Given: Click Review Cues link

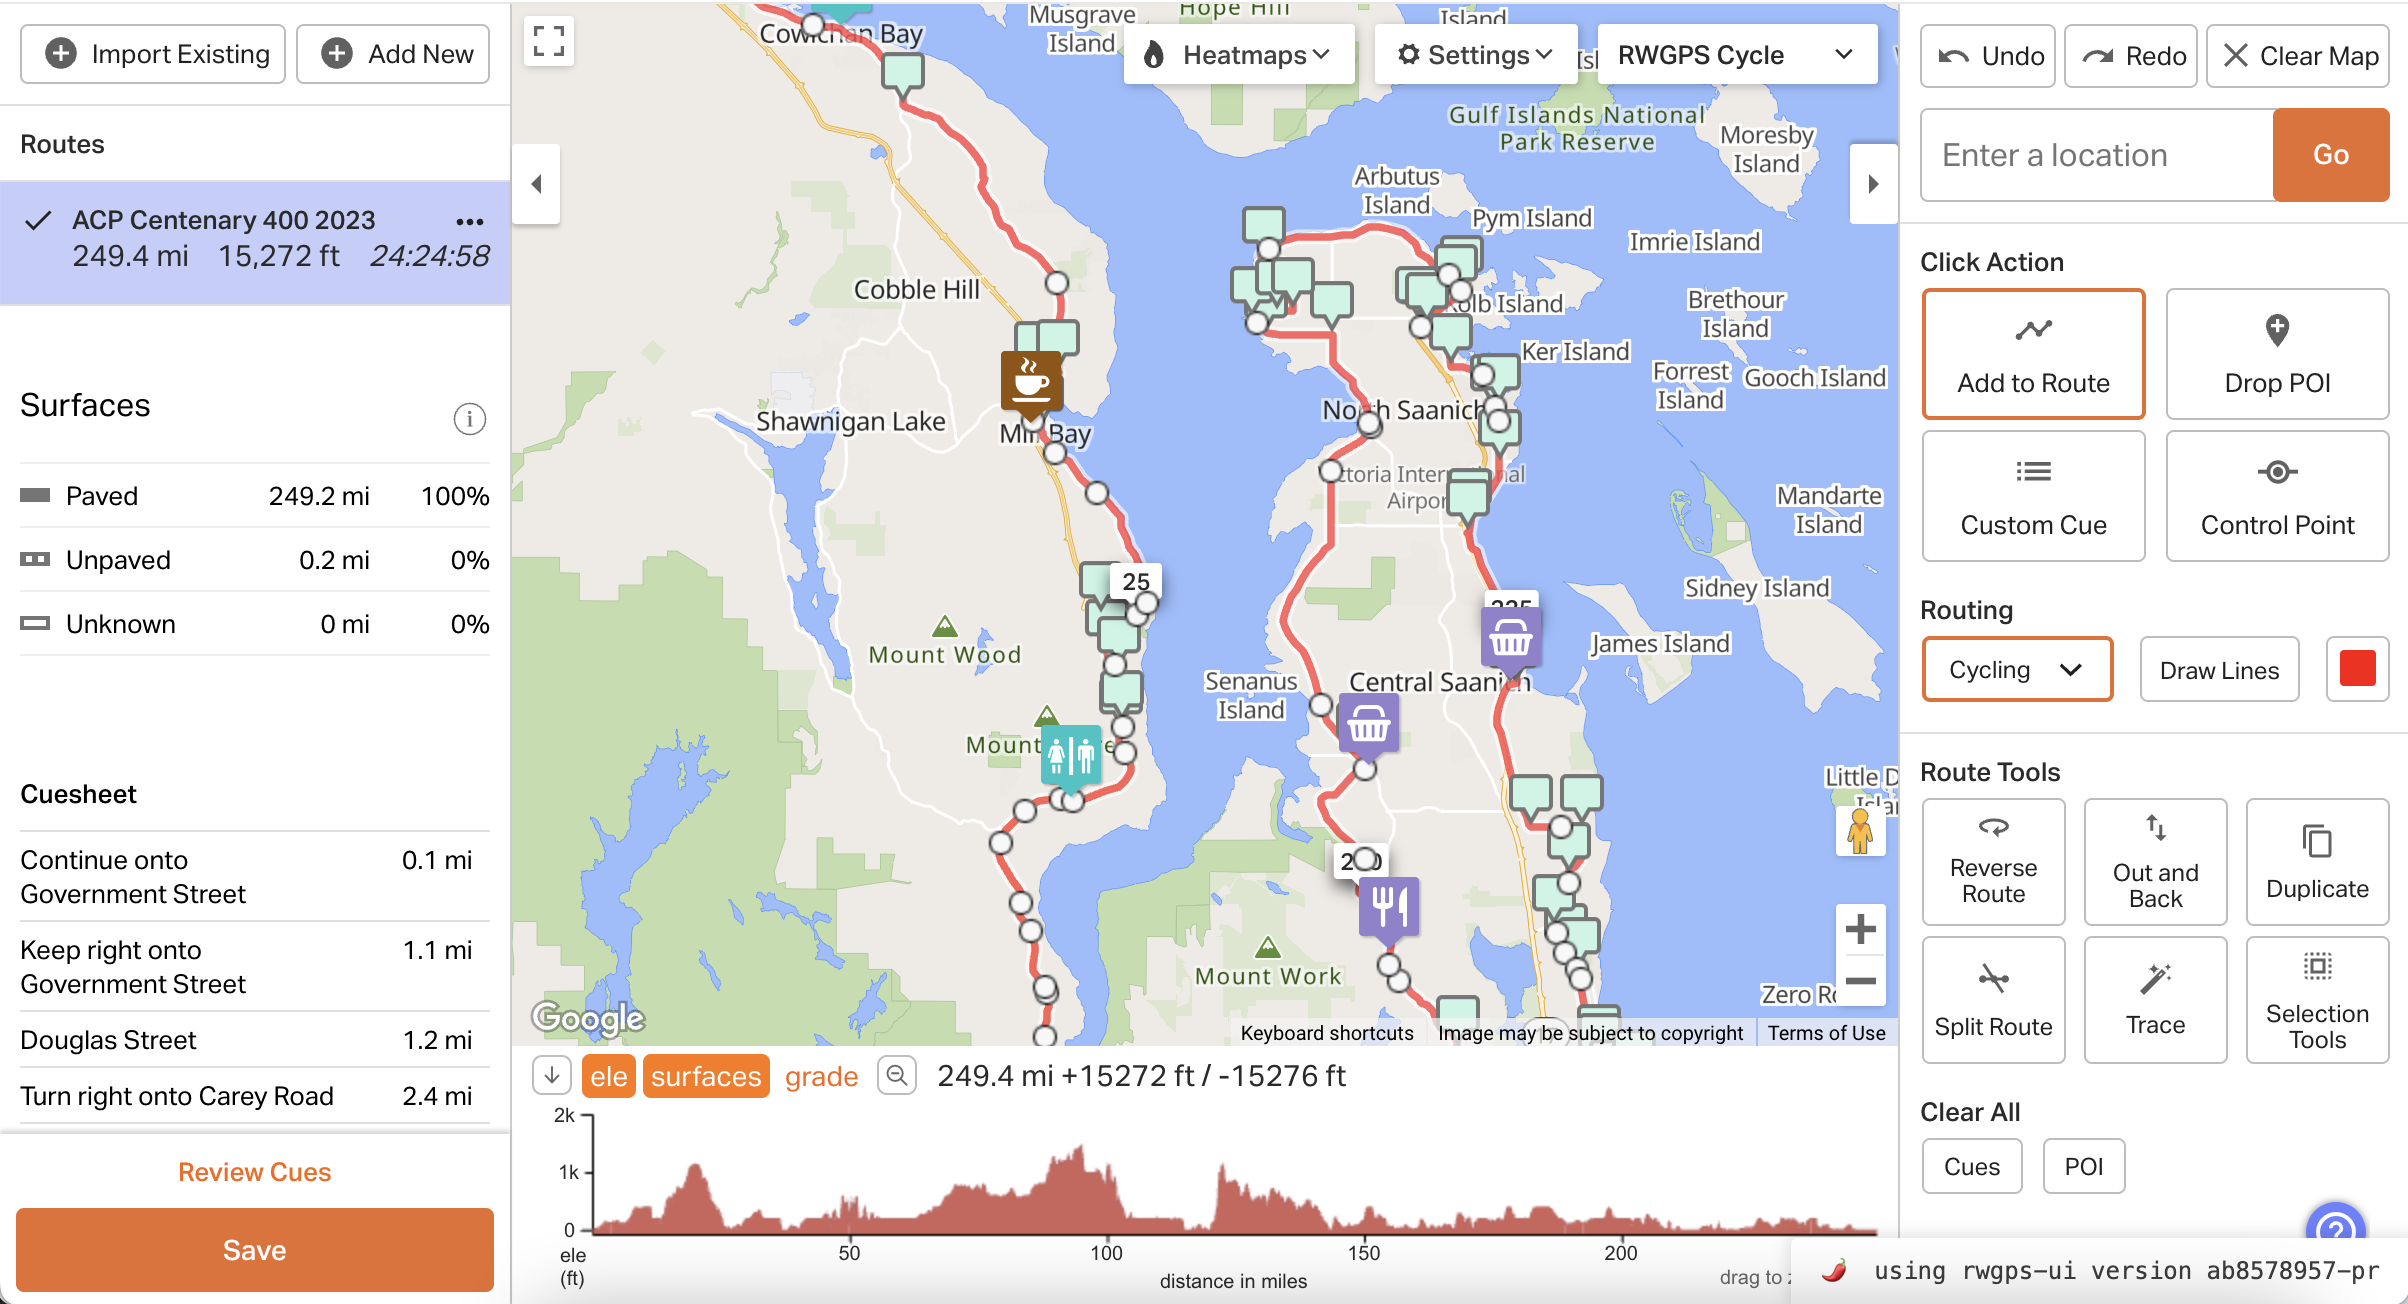Looking at the screenshot, I should click(x=255, y=1172).
